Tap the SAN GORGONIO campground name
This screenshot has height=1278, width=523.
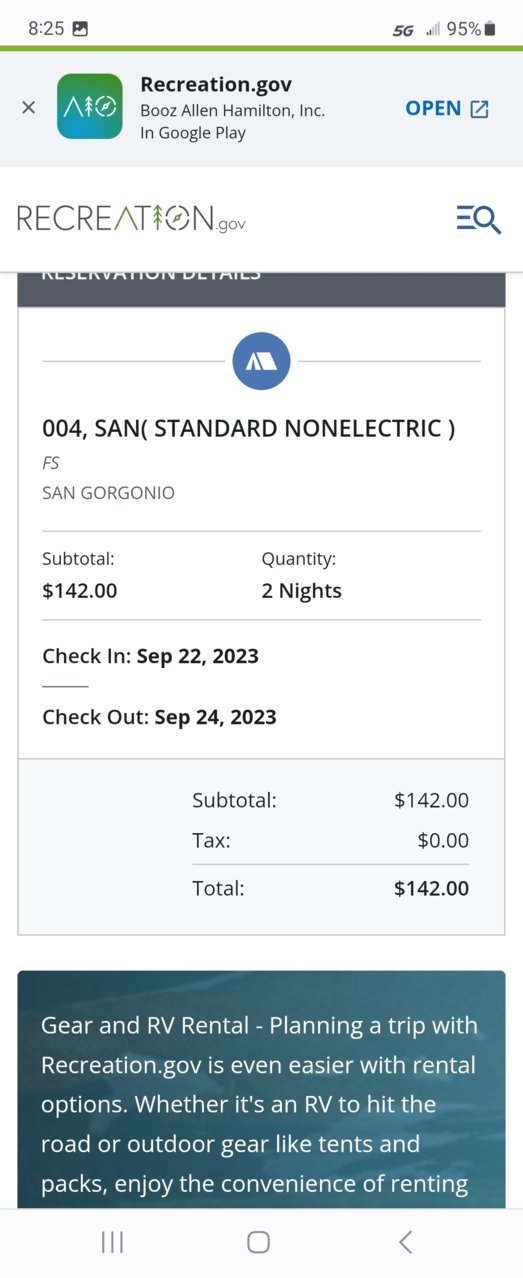[108, 493]
